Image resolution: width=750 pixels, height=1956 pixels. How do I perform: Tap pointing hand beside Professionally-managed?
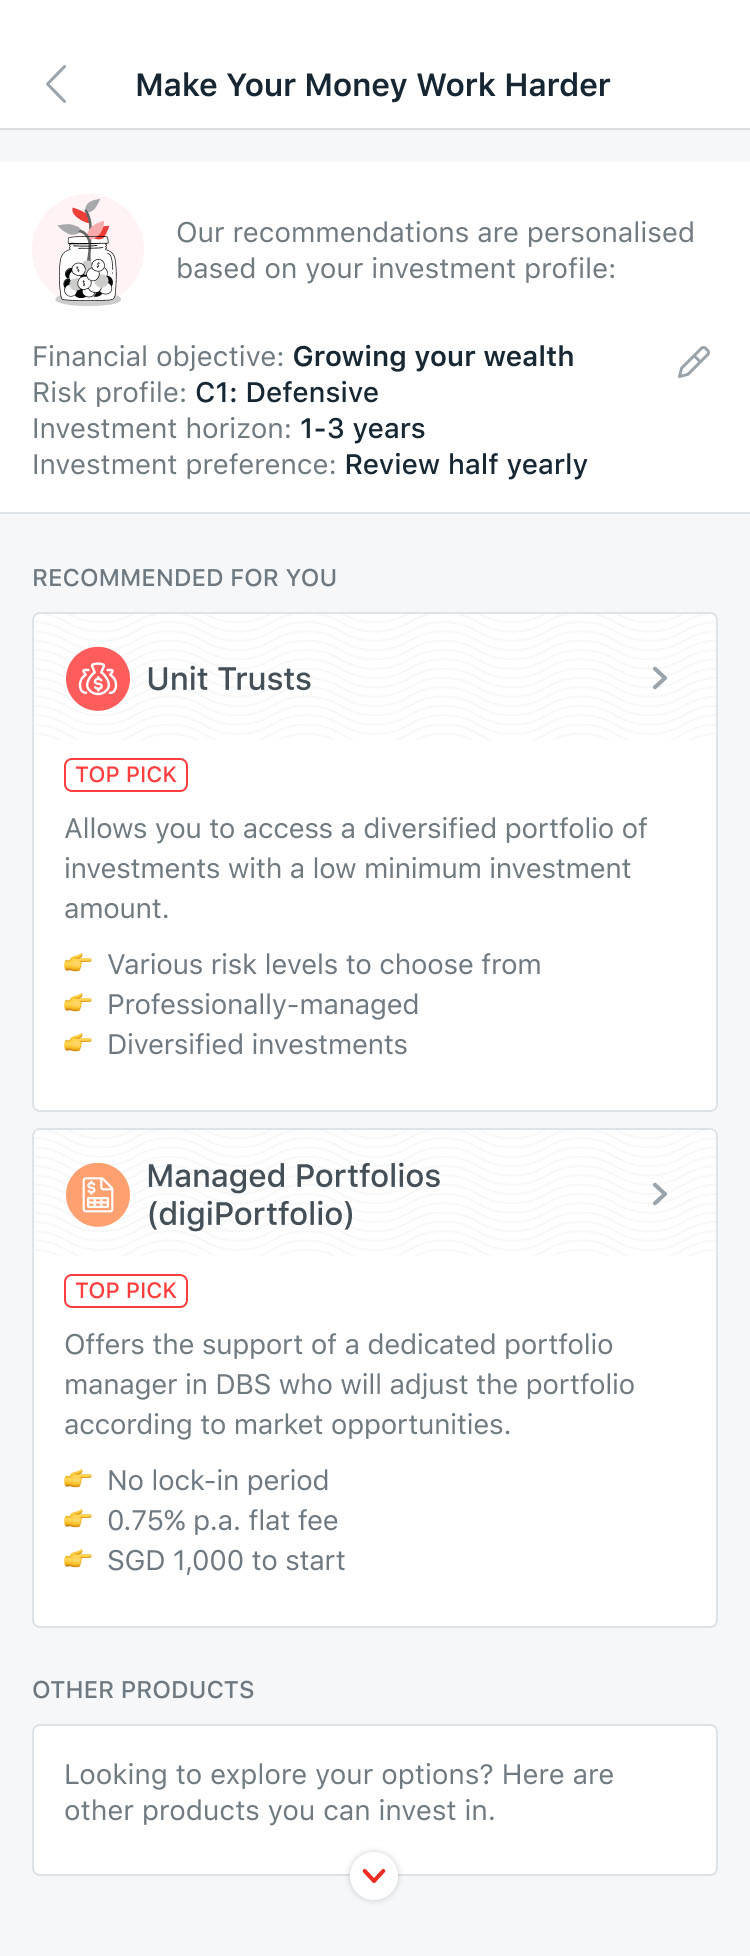(78, 1003)
